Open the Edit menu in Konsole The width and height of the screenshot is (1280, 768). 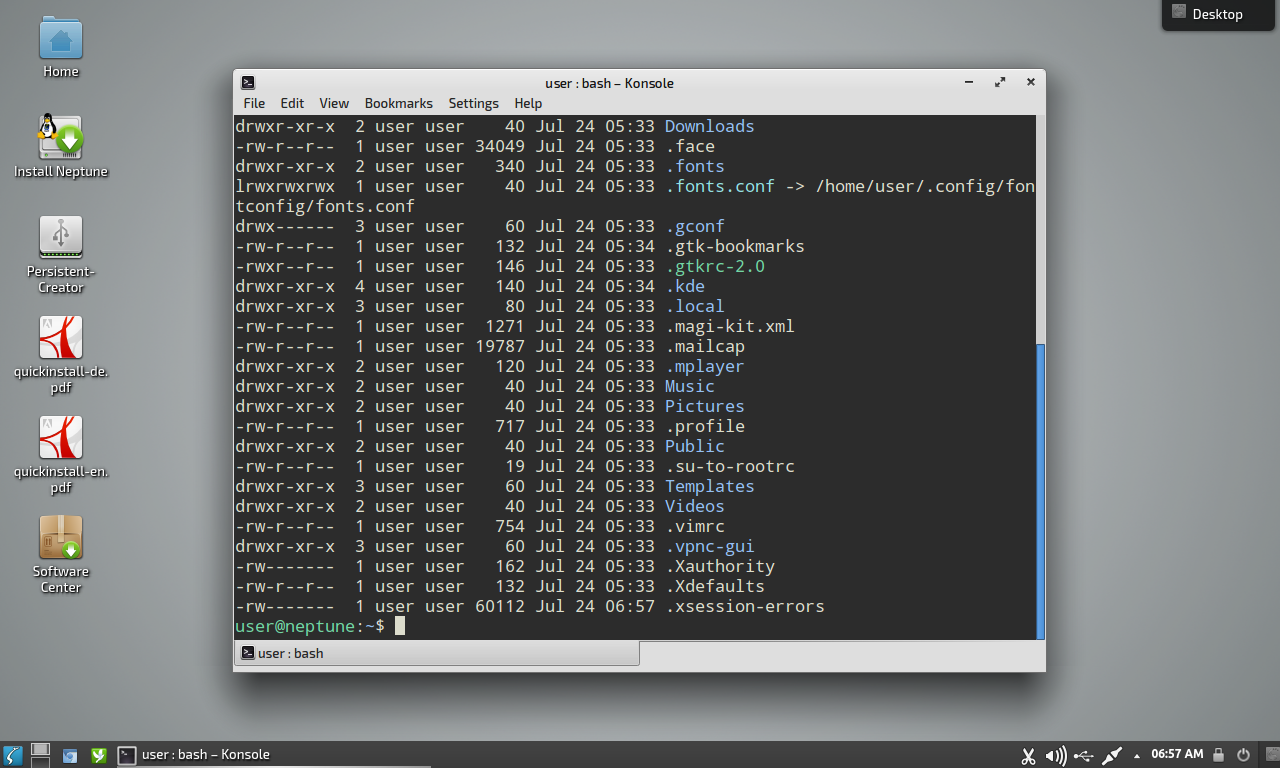point(292,103)
